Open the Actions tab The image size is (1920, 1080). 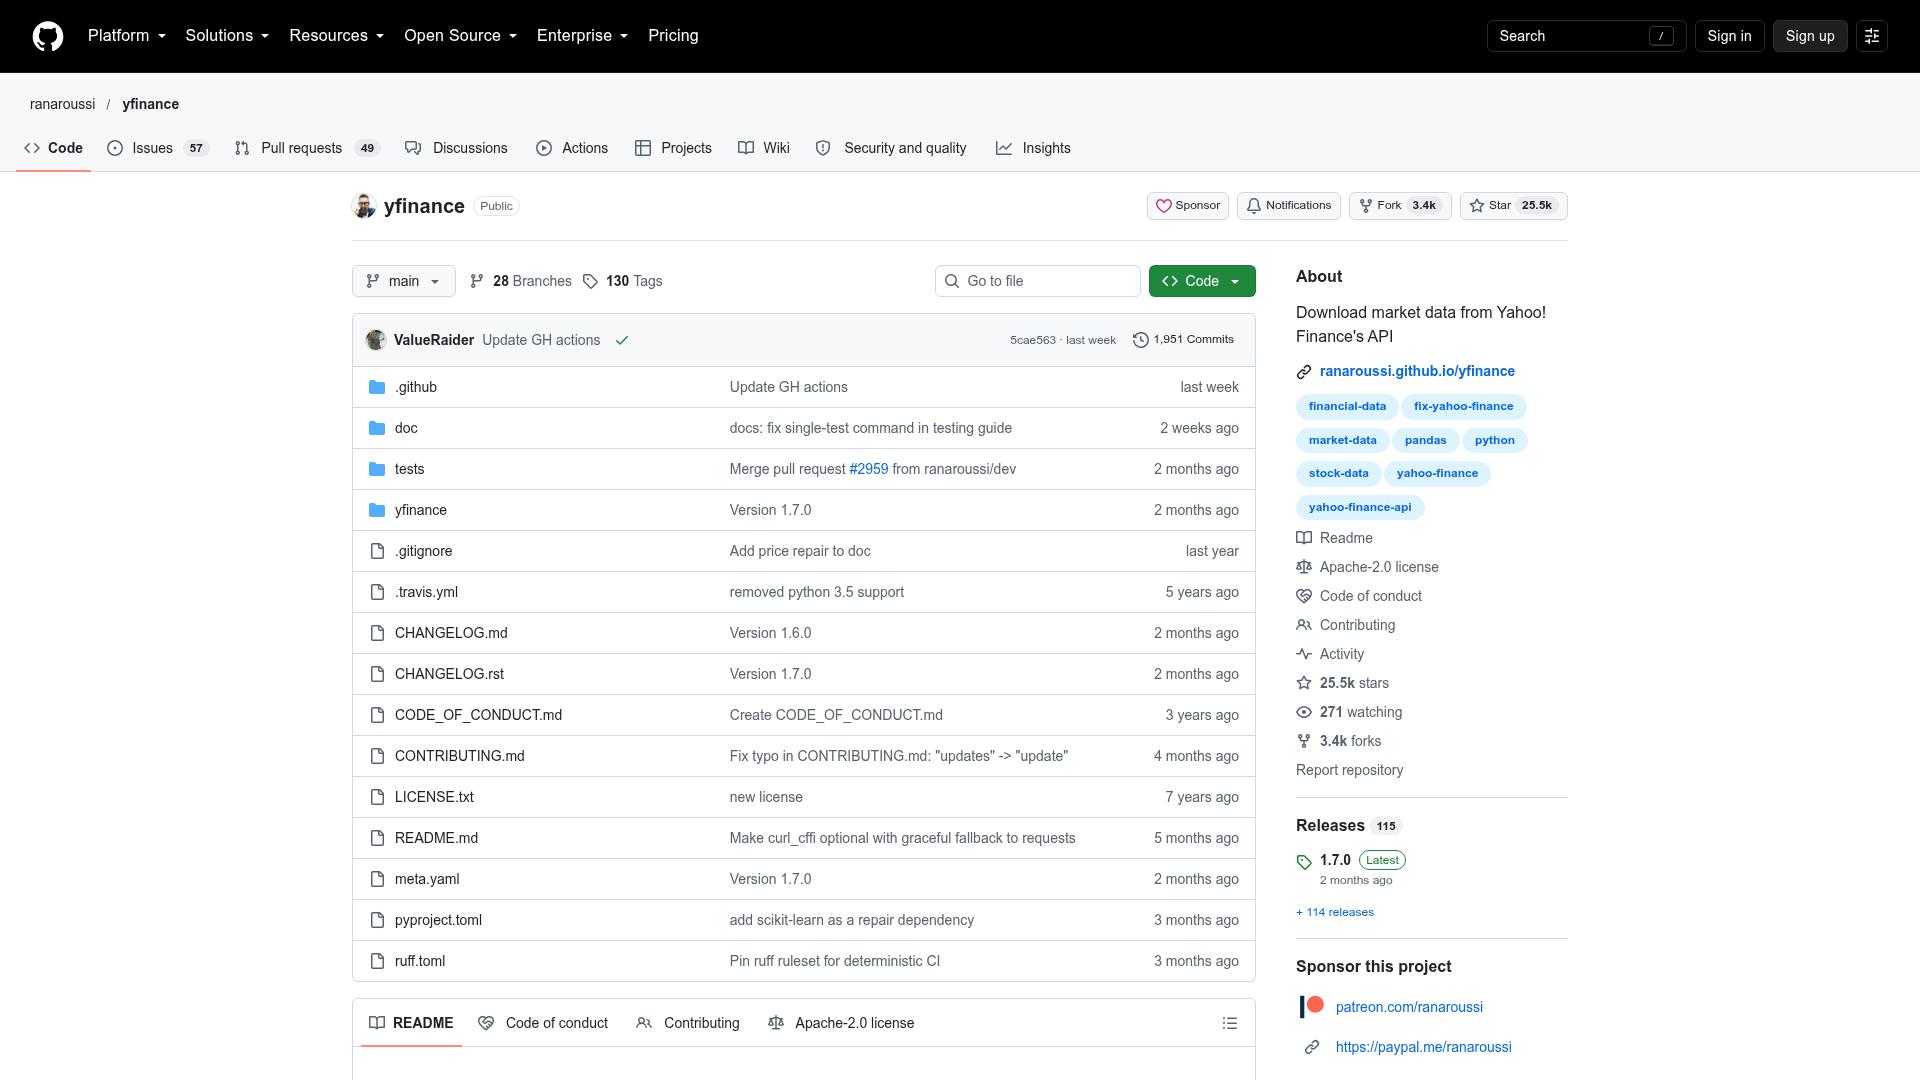coord(572,148)
